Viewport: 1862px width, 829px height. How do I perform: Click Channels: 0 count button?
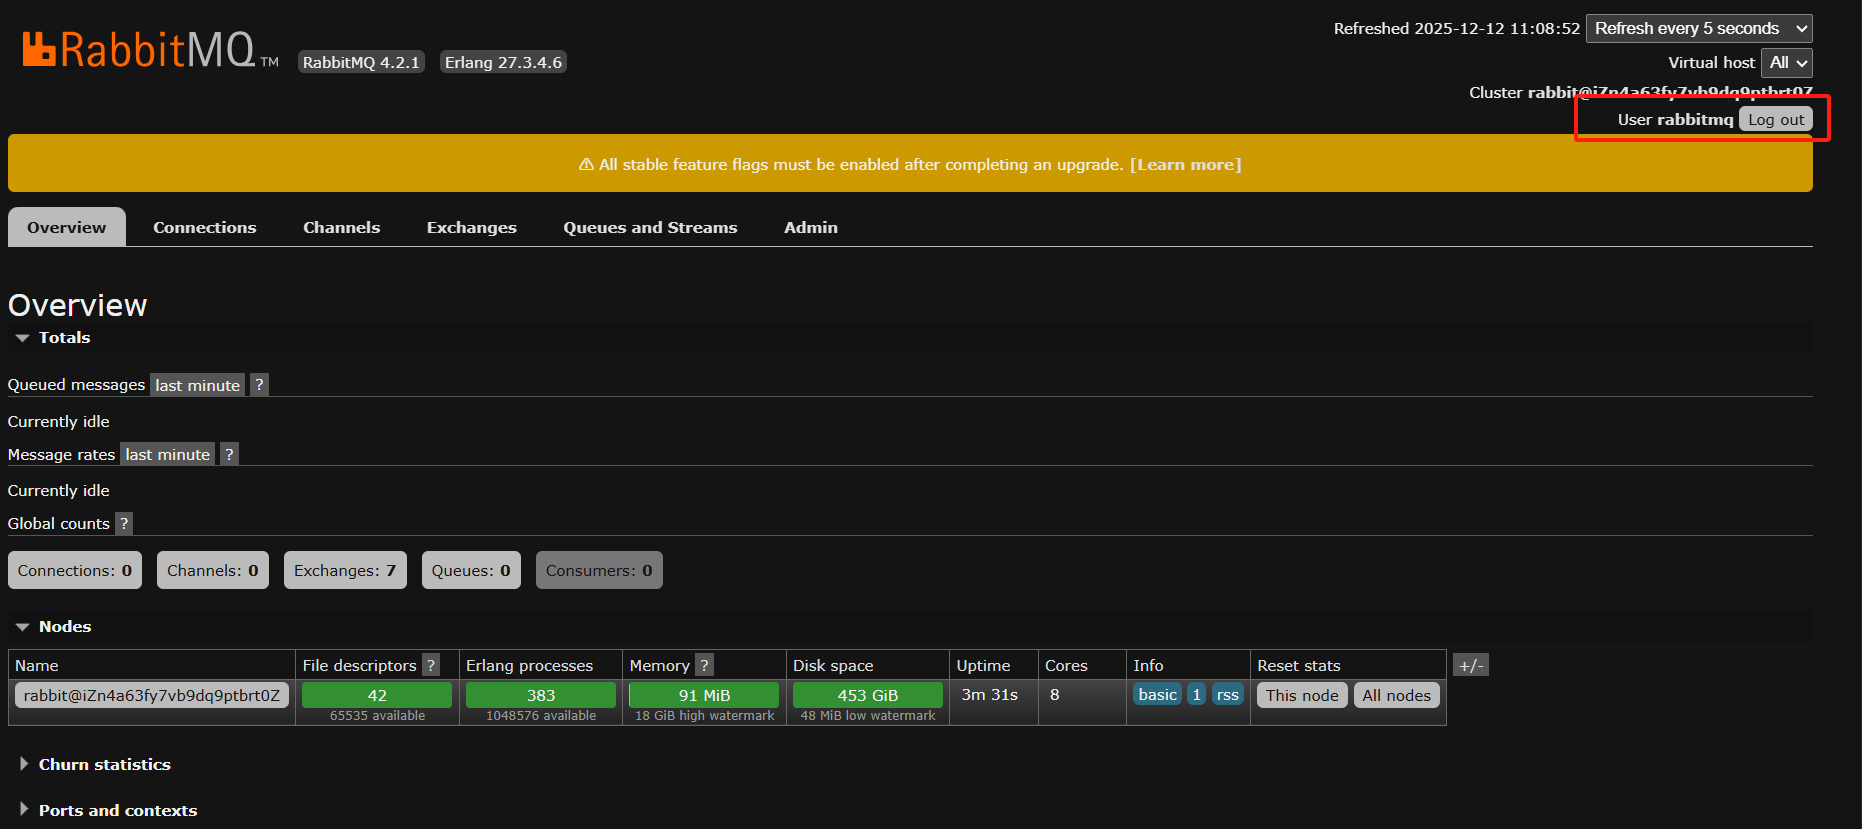point(213,570)
